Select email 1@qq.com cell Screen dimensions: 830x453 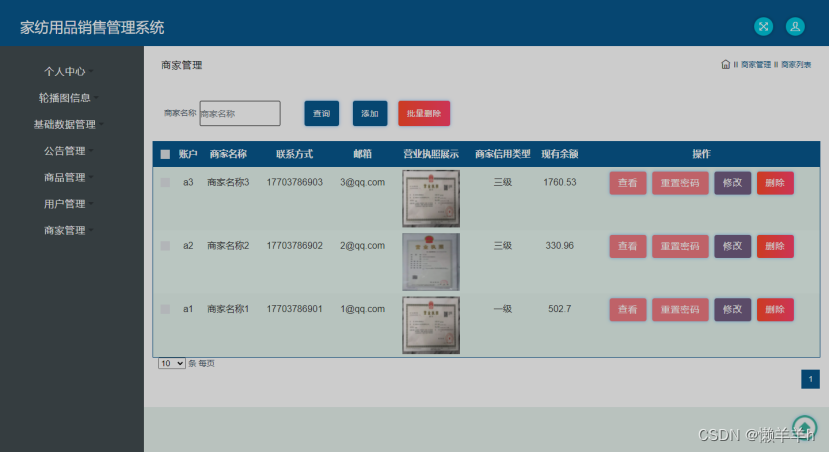click(x=363, y=309)
